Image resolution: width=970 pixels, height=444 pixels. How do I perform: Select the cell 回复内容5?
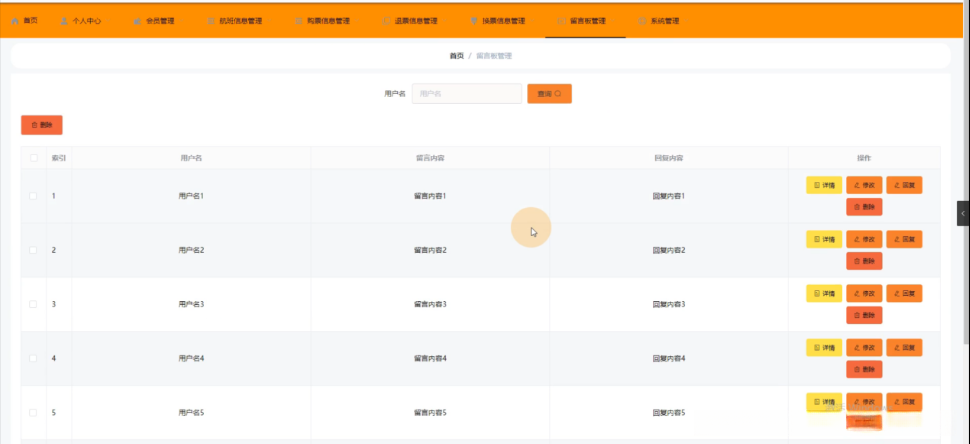coord(669,412)
